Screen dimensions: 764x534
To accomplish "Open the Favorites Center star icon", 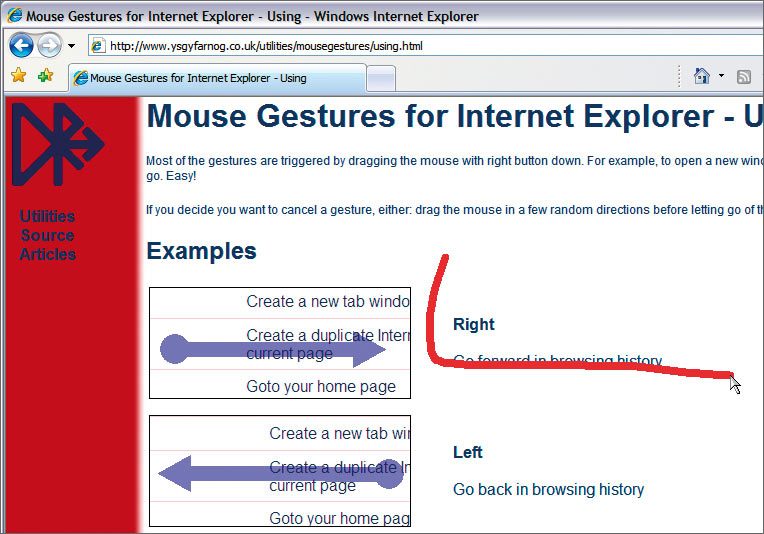I will [19, 76].
